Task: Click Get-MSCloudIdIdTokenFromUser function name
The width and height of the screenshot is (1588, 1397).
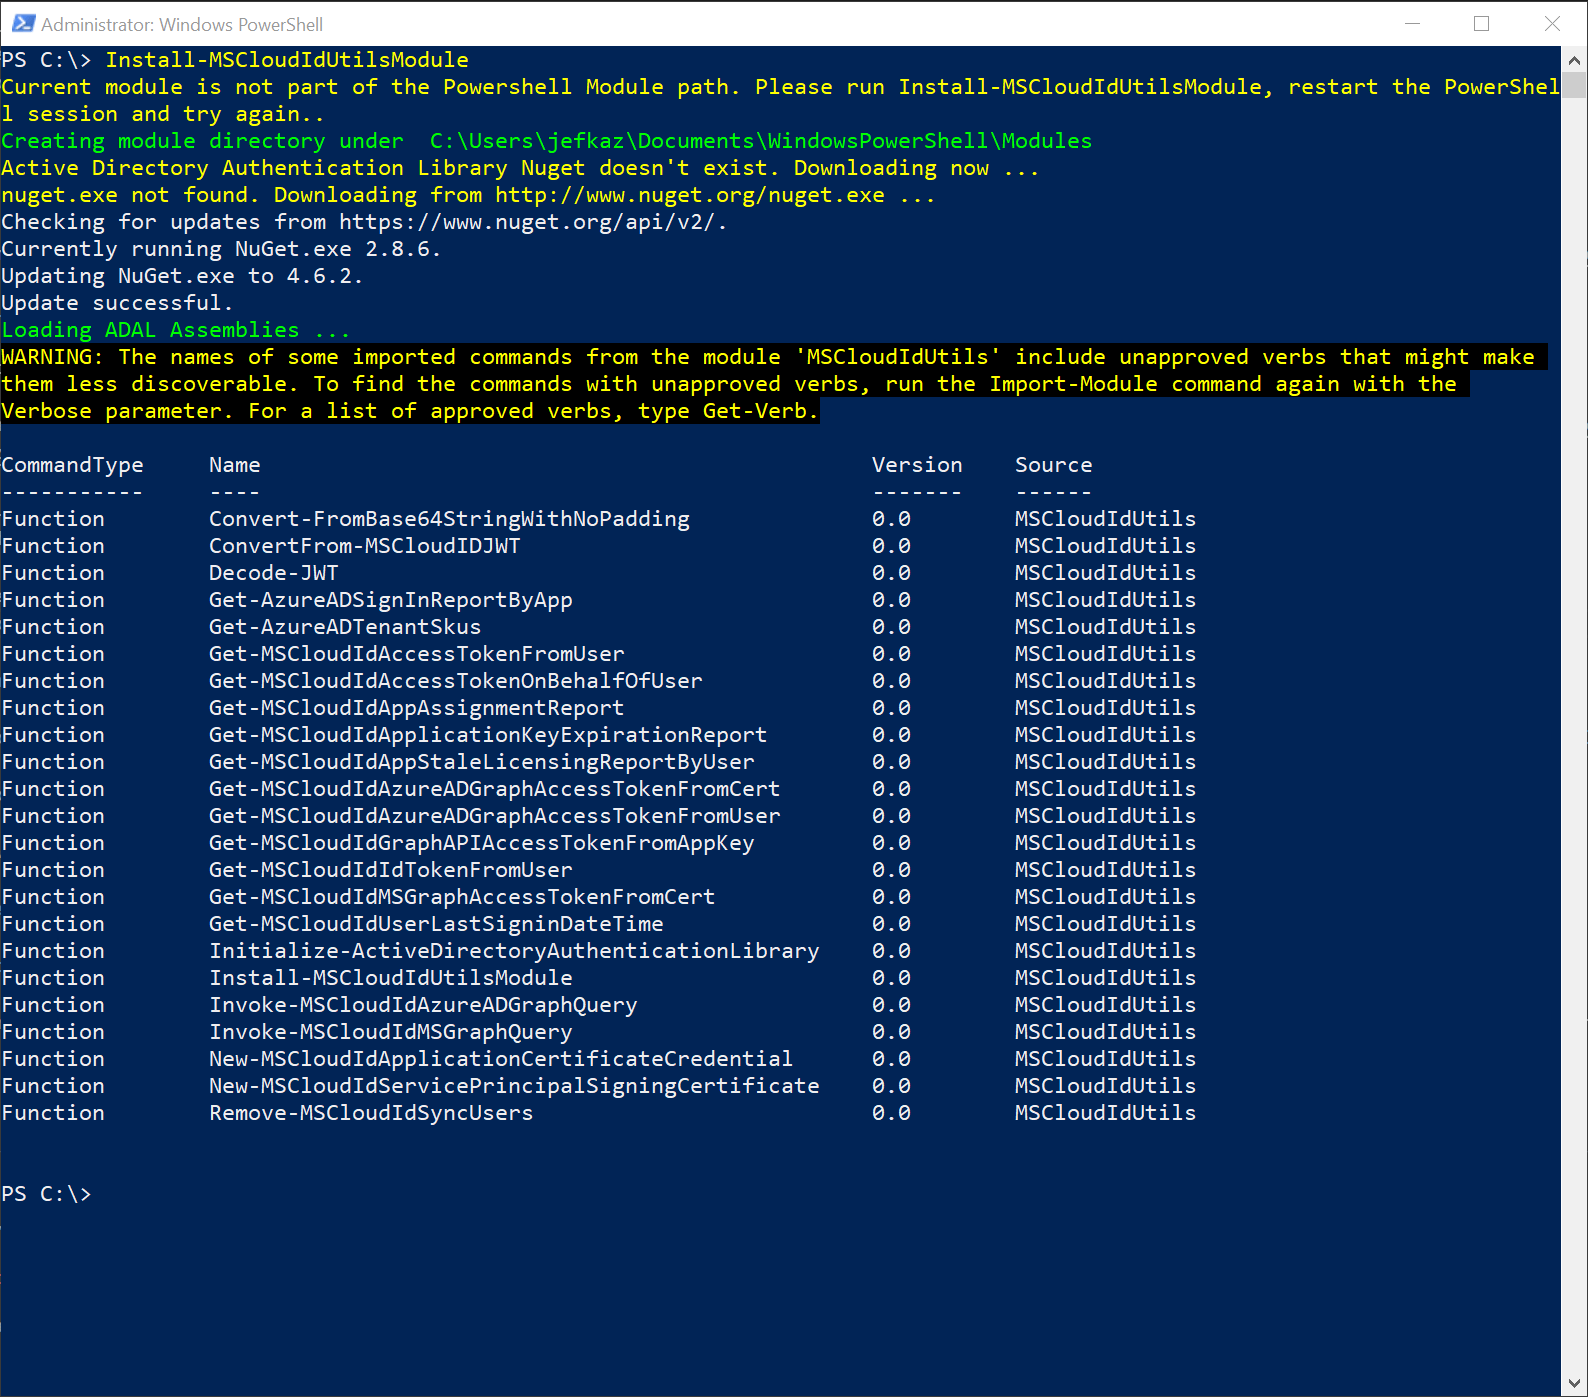Action: pyautogui.click(x=391, y=870)
